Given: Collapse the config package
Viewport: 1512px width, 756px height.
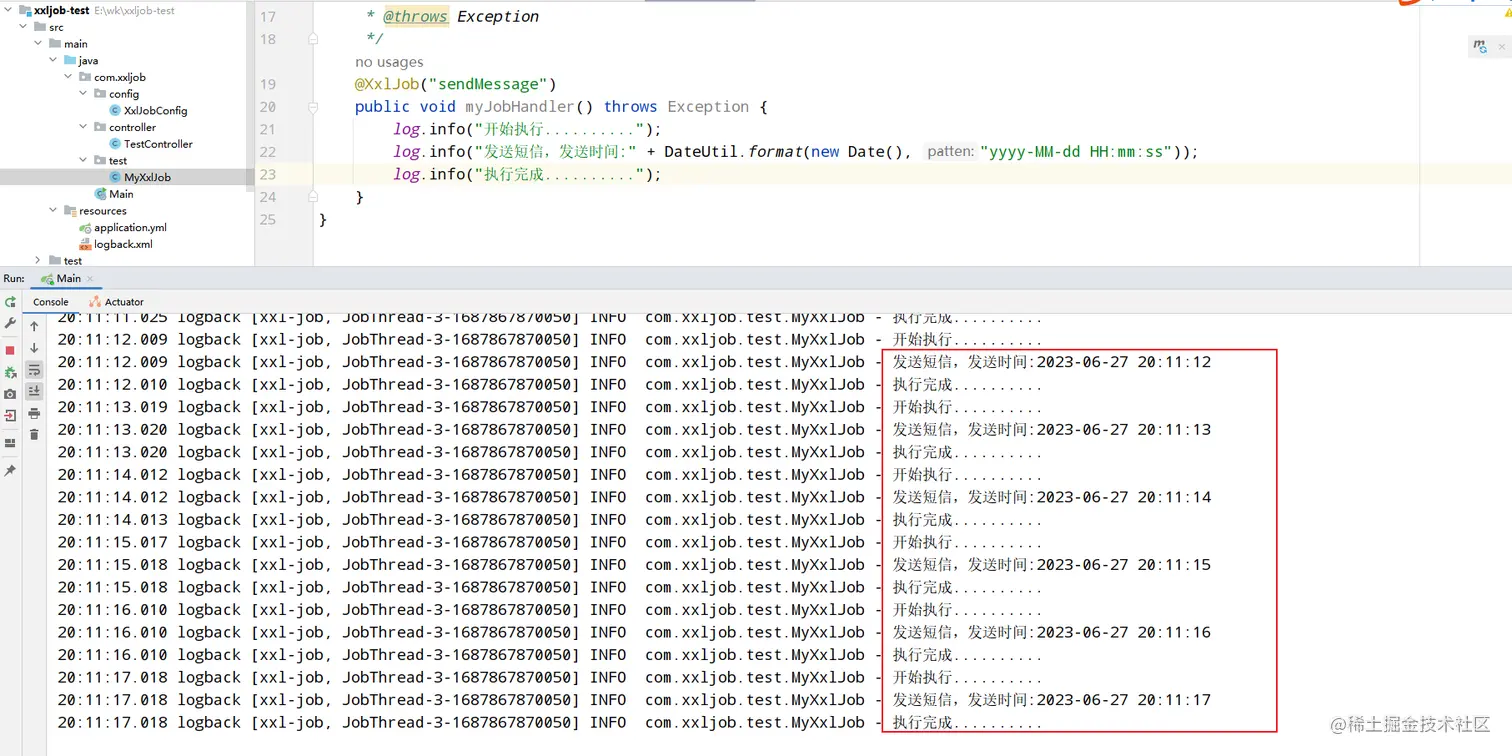Looking at the screenshot, I should coord(84,94).
